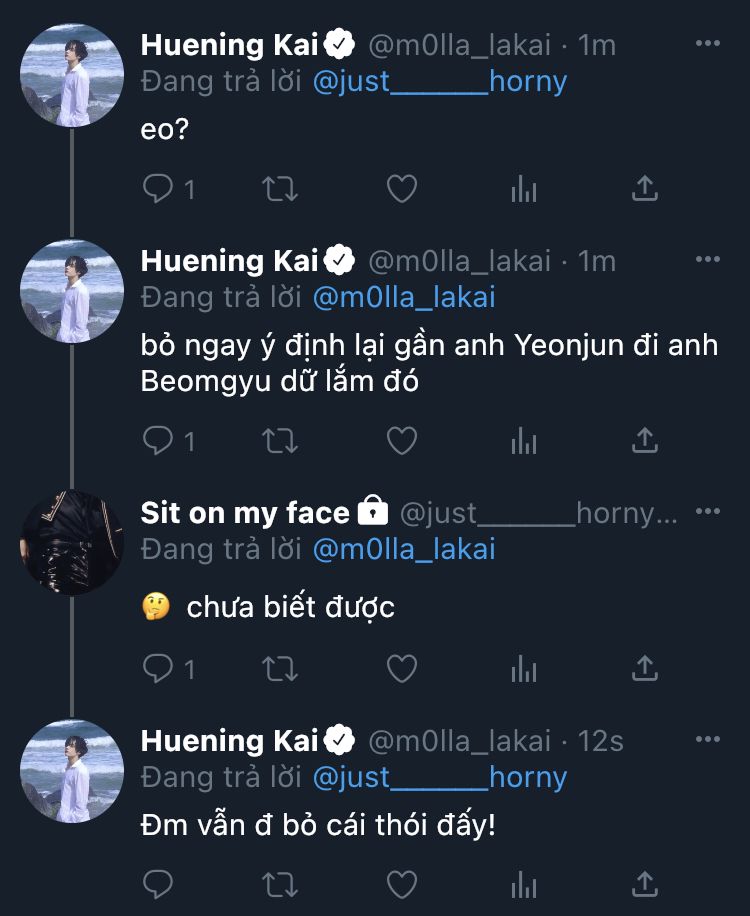Retweet the "eo?" tweet
This screenshot has width=750, height=916.
click(280, 187)
